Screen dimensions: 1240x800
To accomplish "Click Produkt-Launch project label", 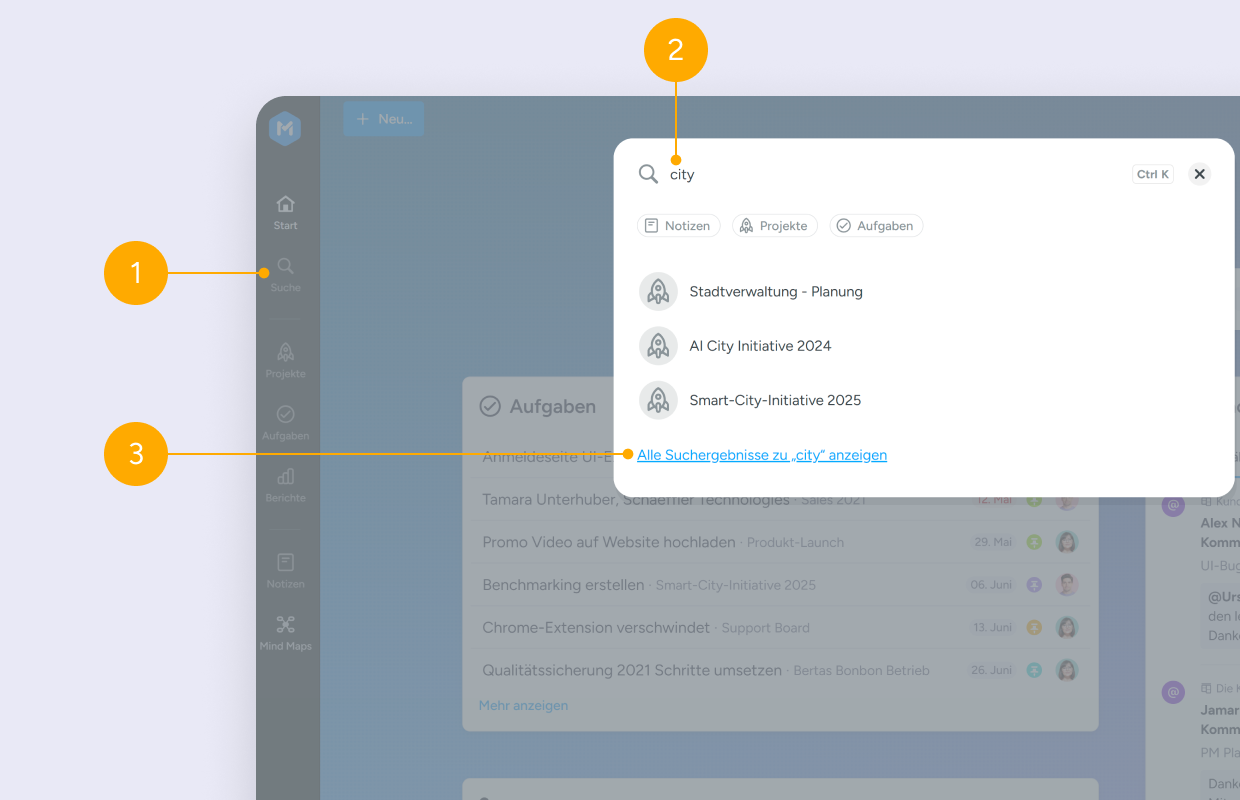I will [795, 542].
